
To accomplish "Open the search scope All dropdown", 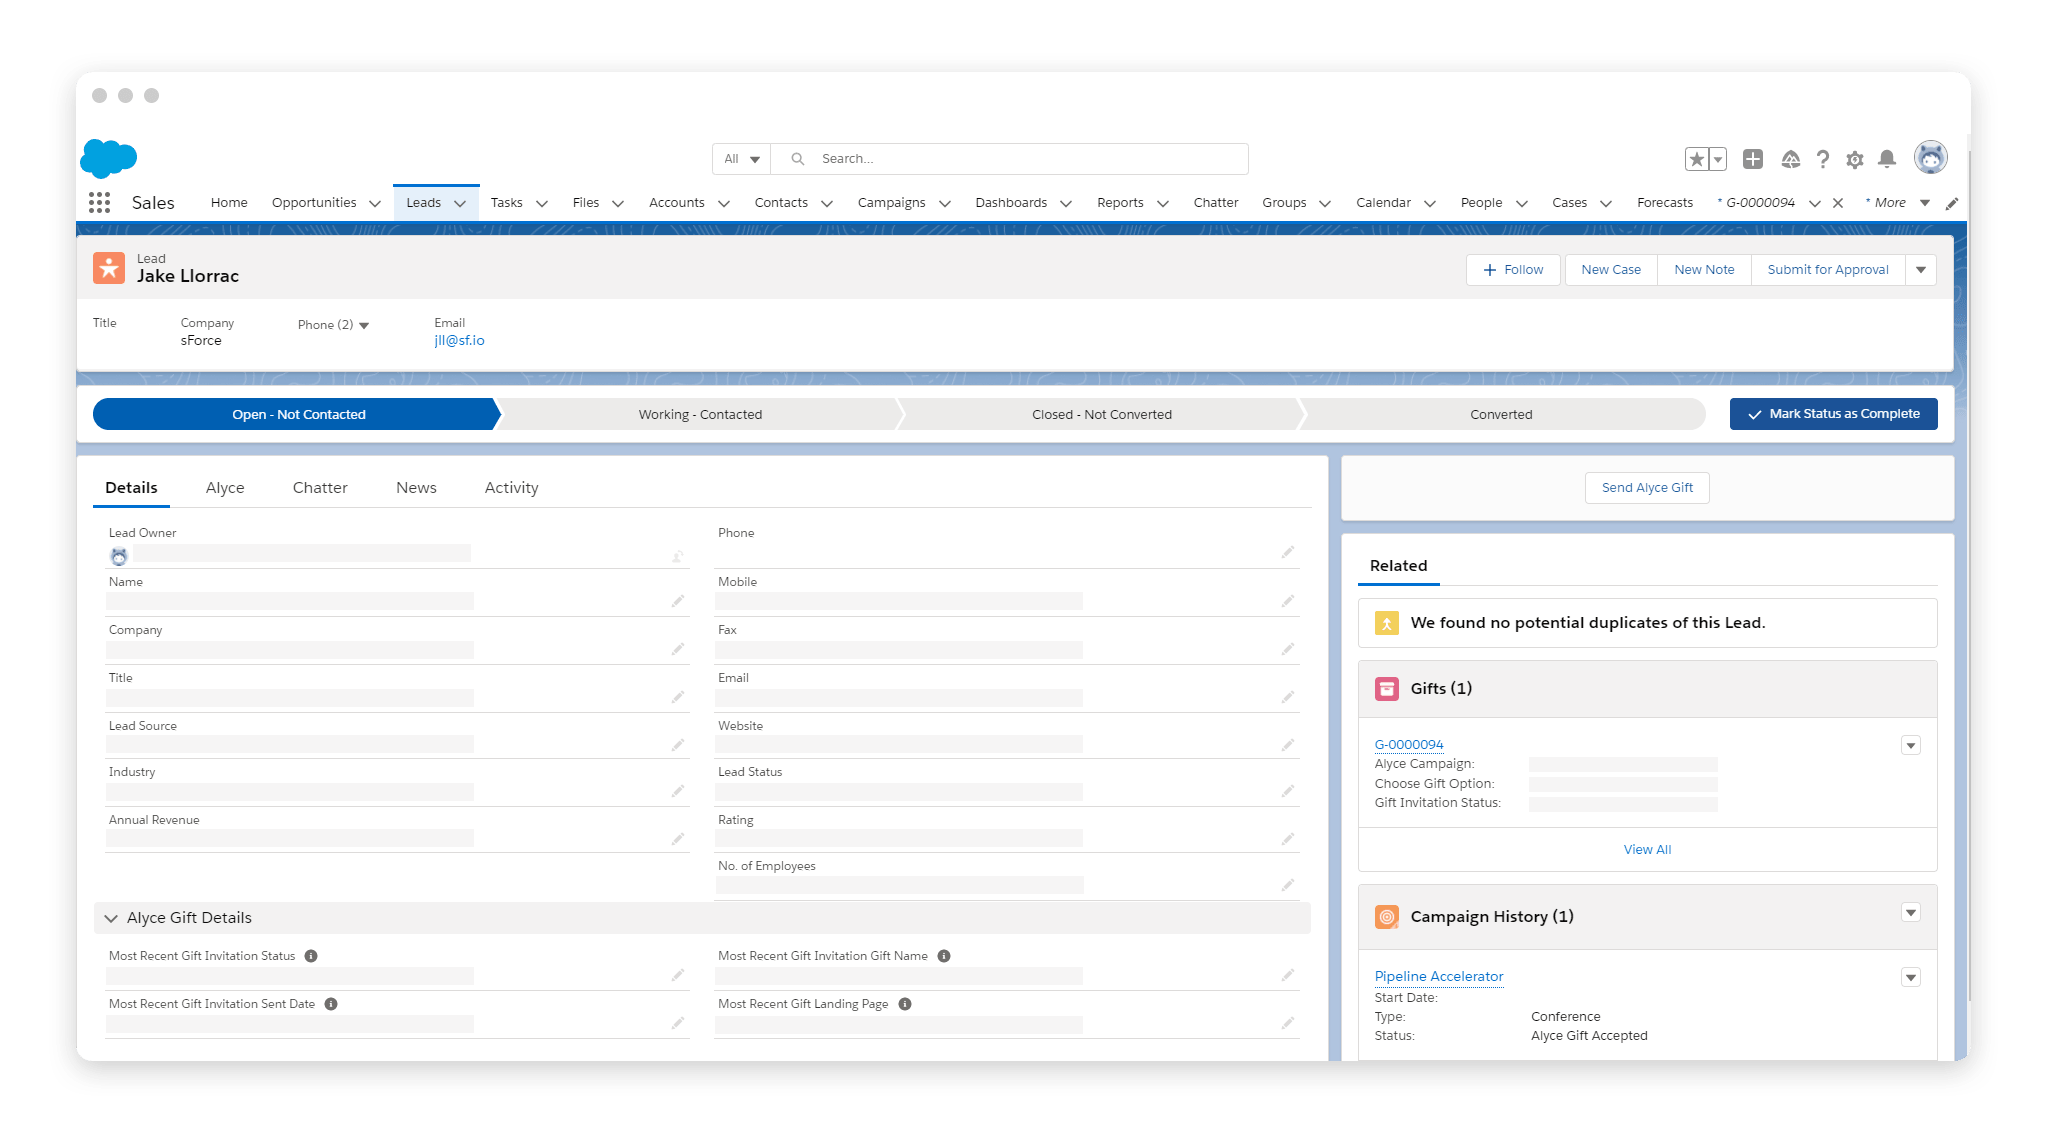I will coord(742,159).
